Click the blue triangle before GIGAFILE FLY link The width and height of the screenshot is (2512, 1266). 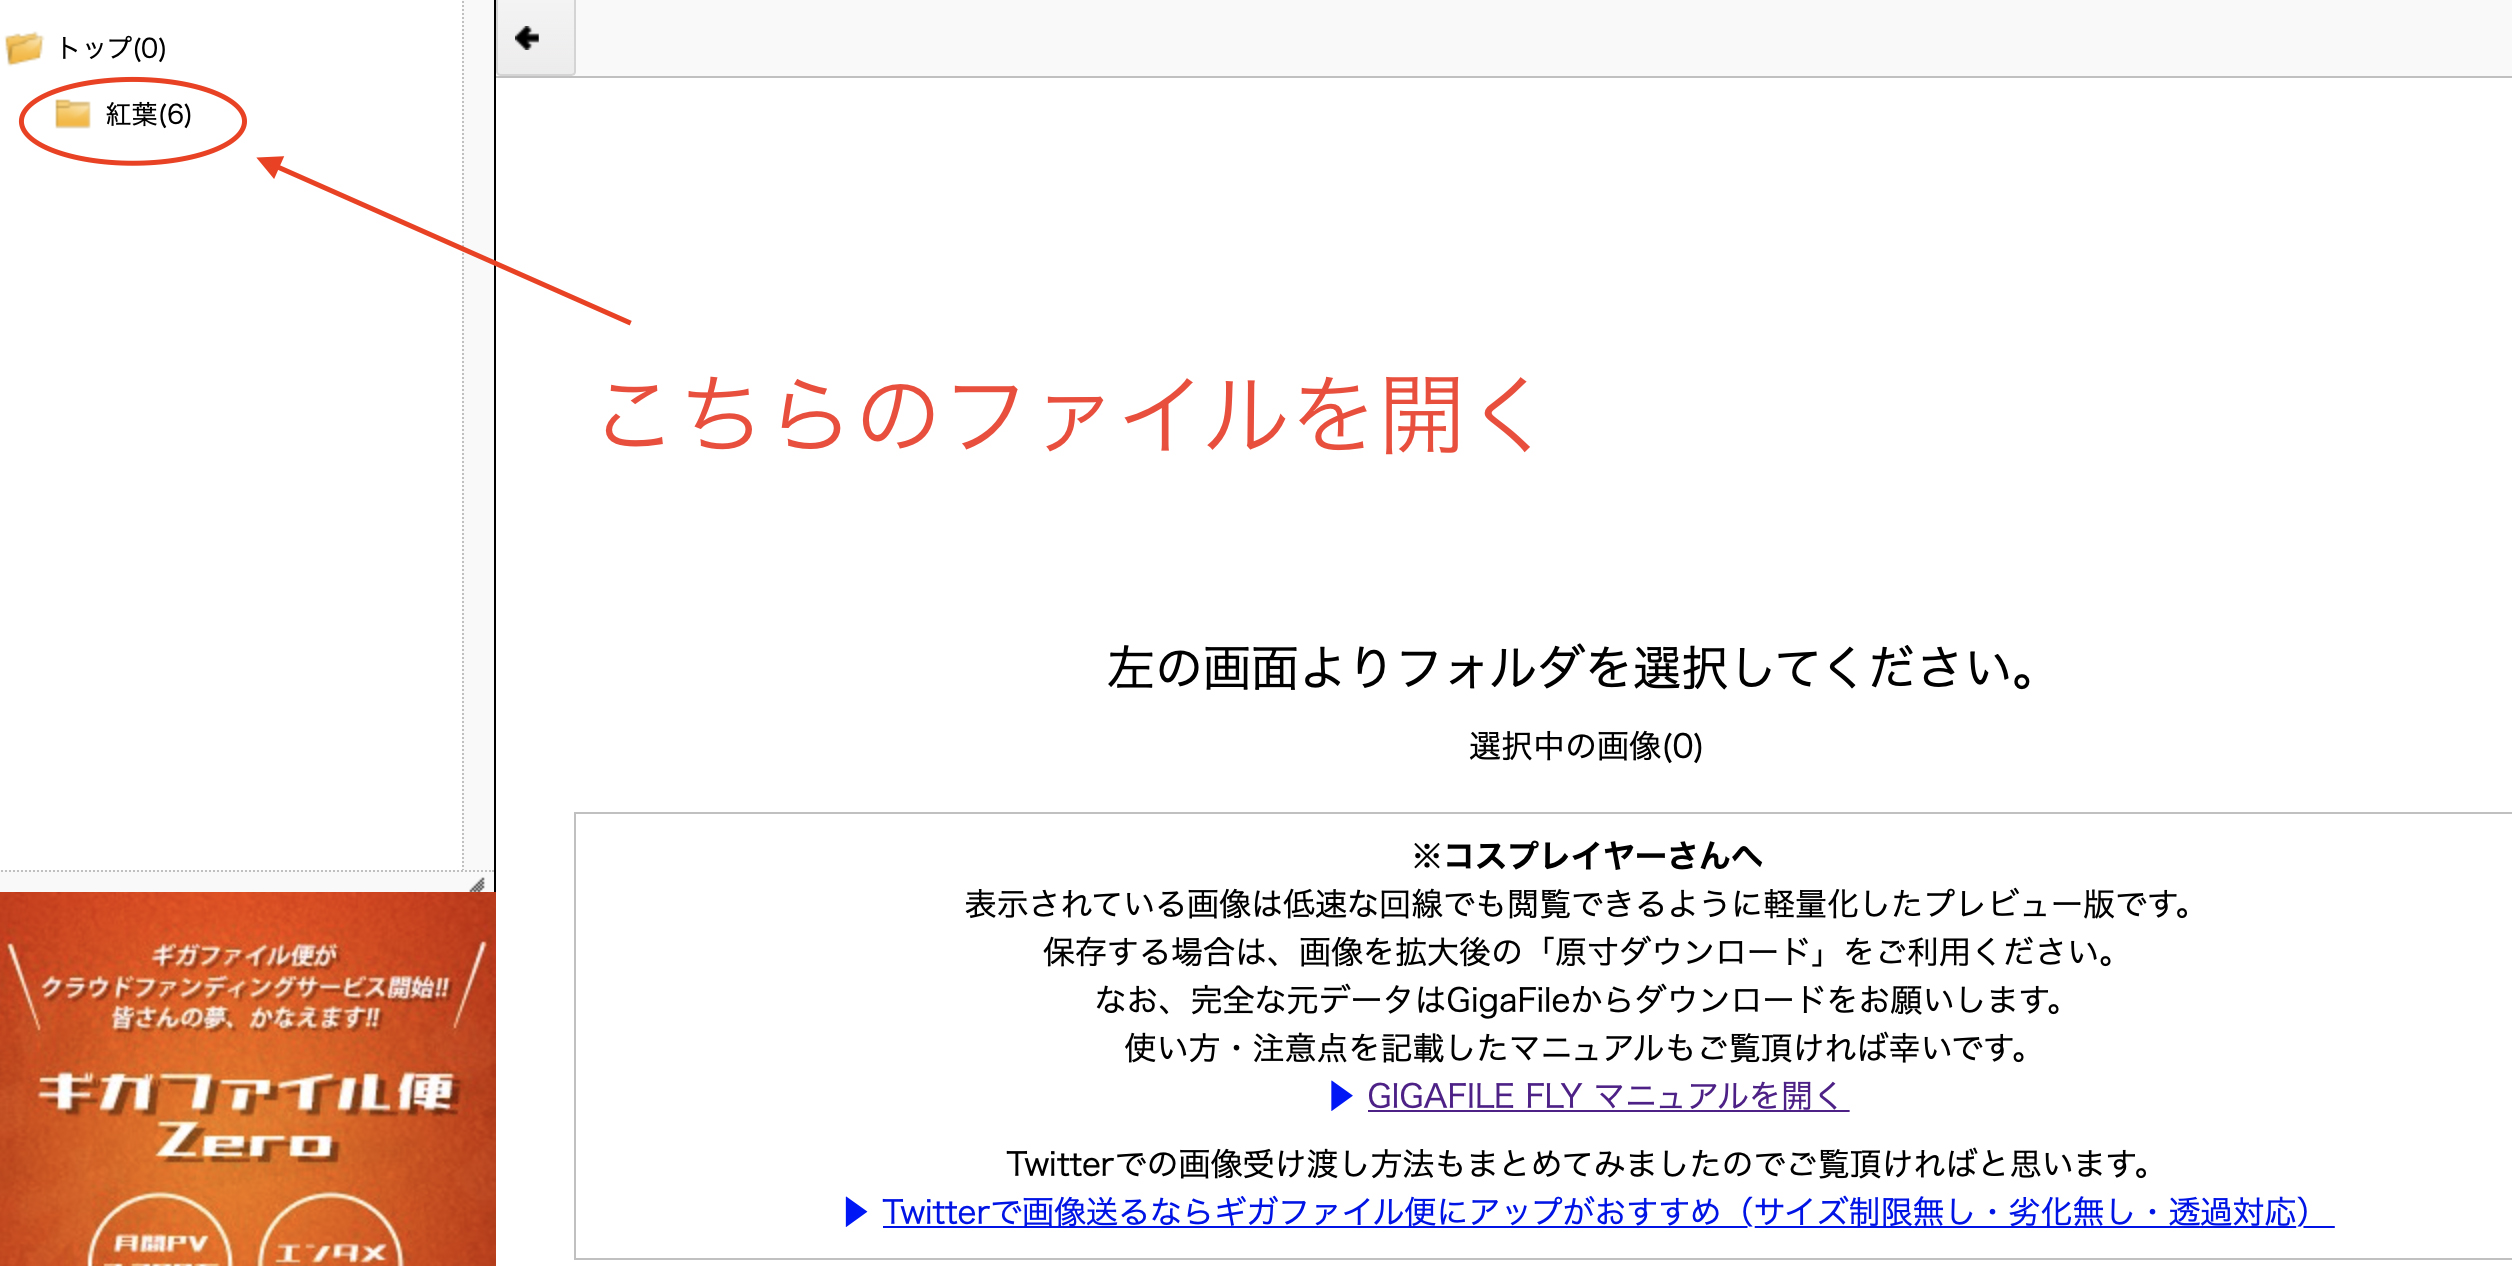point(1342,1096)
